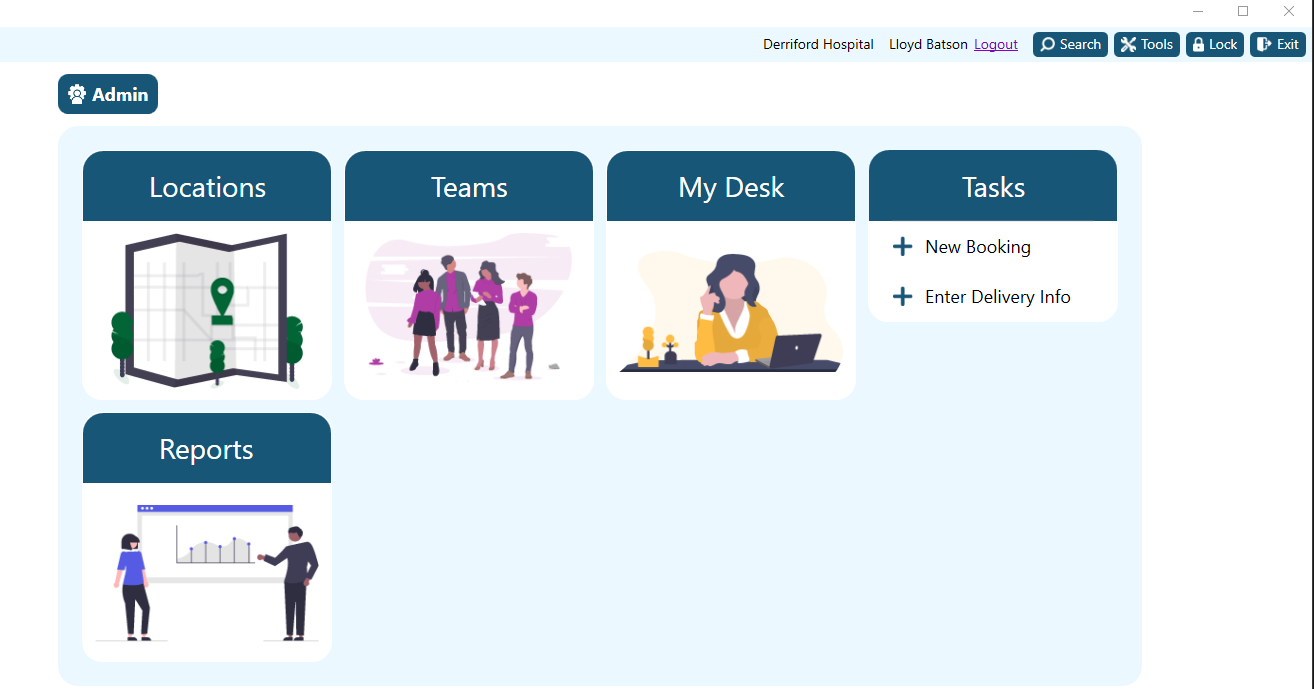The height and width of the screenshot is (689, 1314).
Task: Minimize the application window
Action: click(1198, 11)
